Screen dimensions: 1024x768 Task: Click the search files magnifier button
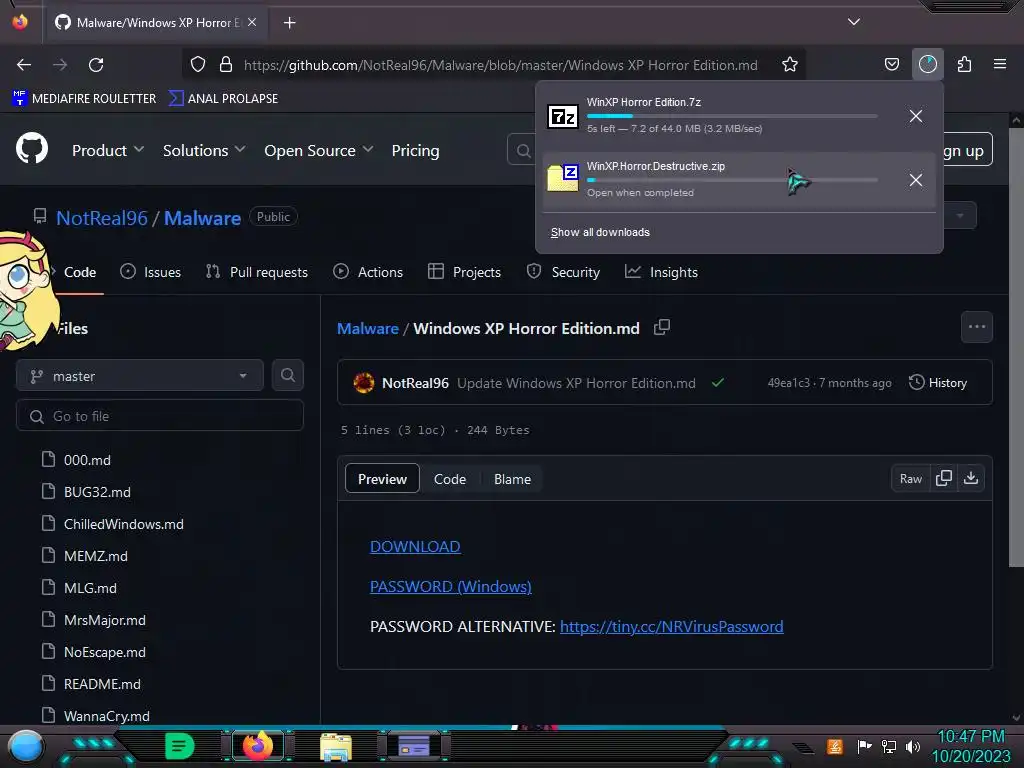[287, 376]
